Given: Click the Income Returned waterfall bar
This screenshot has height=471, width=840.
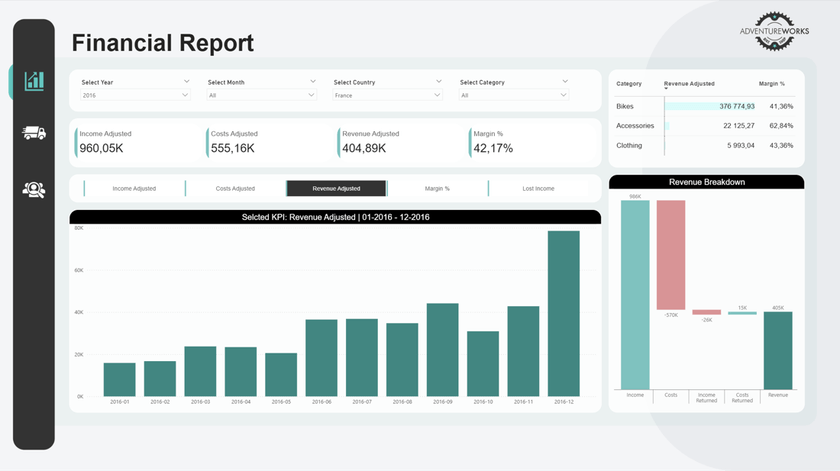Looking at the screenshot, I should [x=707, y=312].
